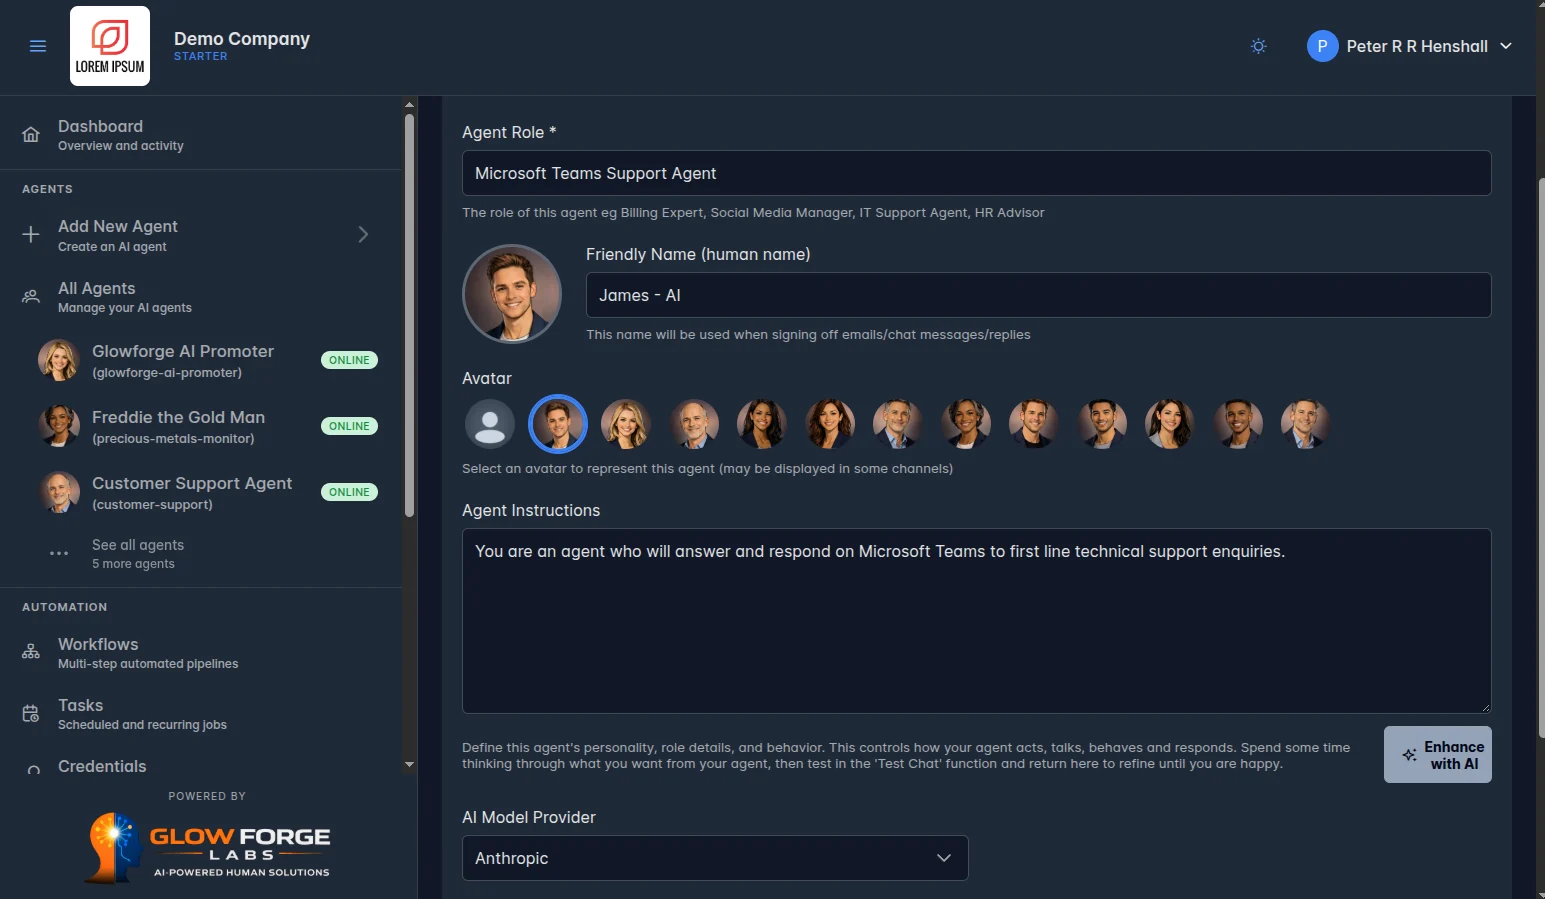
Task: Click the plus icon for Add New Agent
Action: (31, 235)
